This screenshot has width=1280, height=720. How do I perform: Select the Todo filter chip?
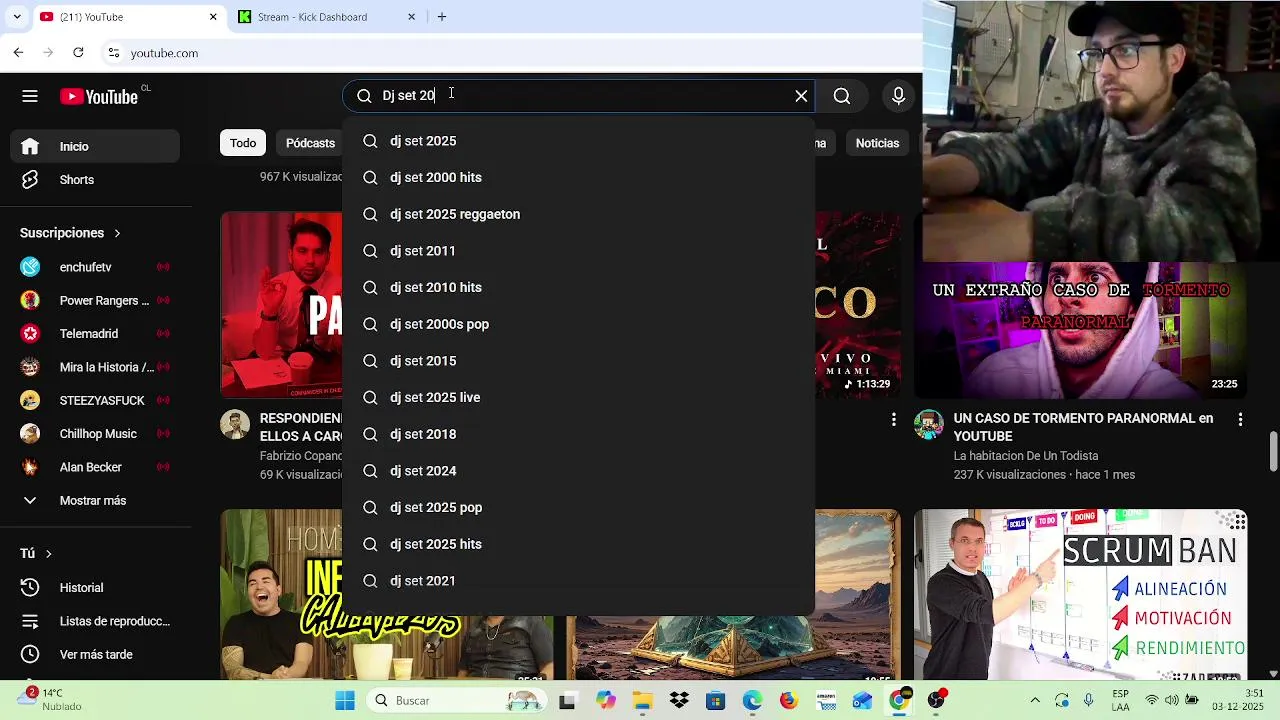pyautogui.click(x=243, y=143)
